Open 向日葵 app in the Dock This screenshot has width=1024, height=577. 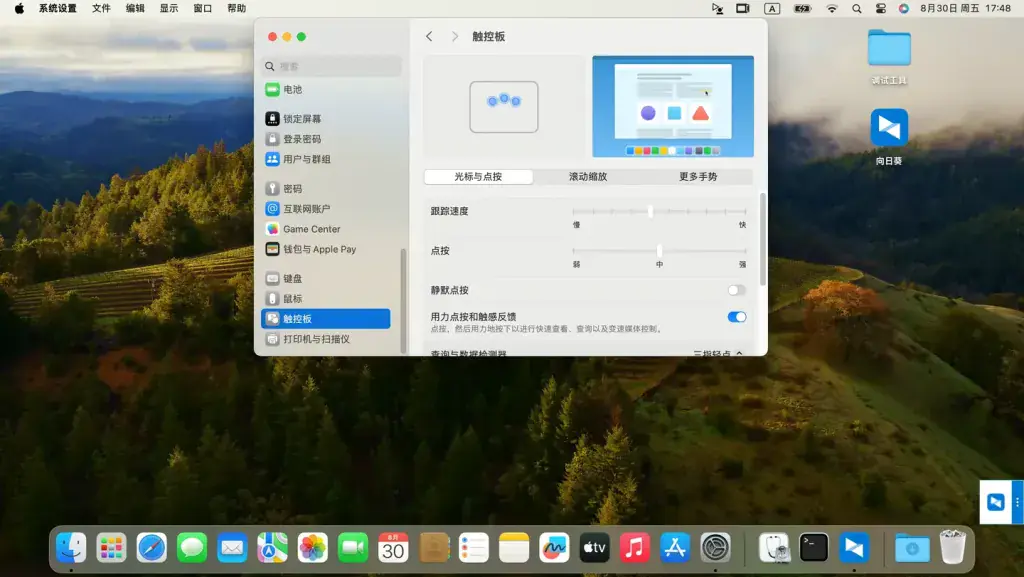pyautogui.click(x=854, y=547)
